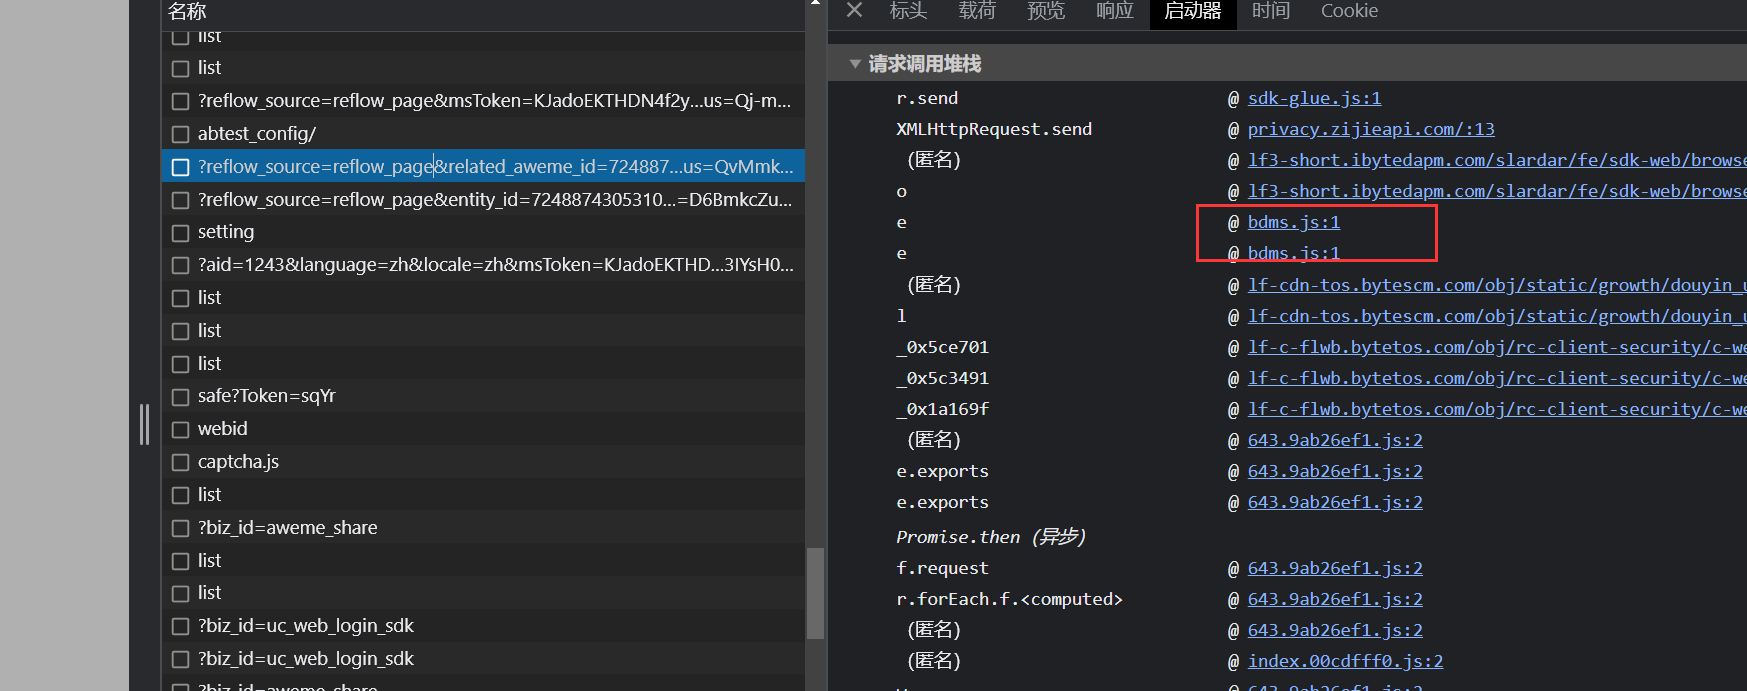Screen dimensions: 1747x691
Task: Switch to the 时间 tab
Action: 1271,10
